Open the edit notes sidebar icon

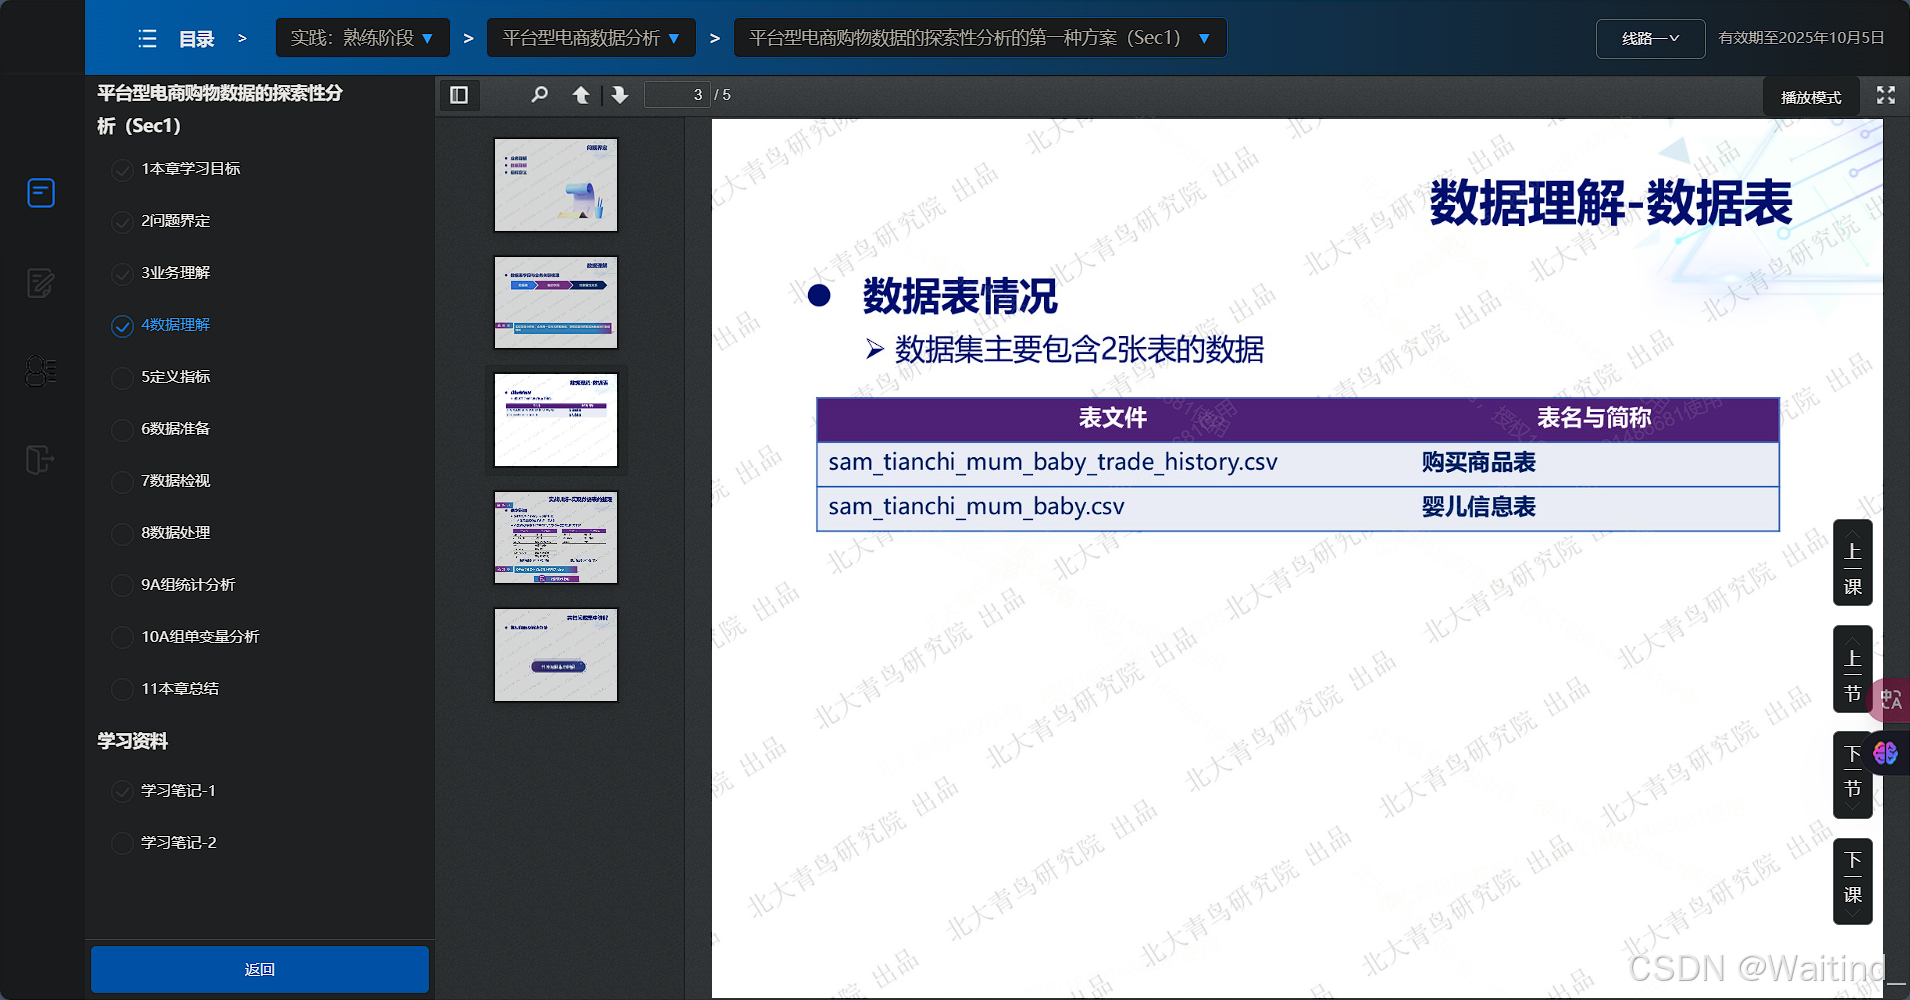tap(41, 283)
